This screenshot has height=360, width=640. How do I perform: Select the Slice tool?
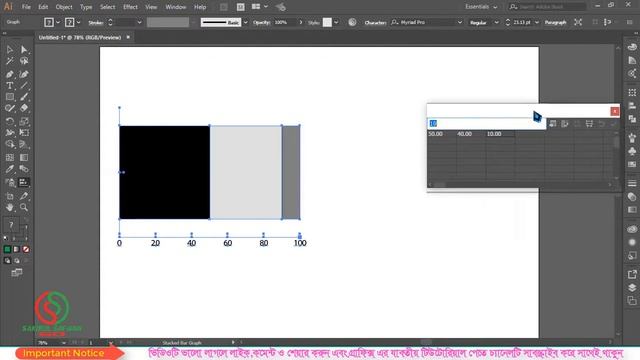coord(24,196)
